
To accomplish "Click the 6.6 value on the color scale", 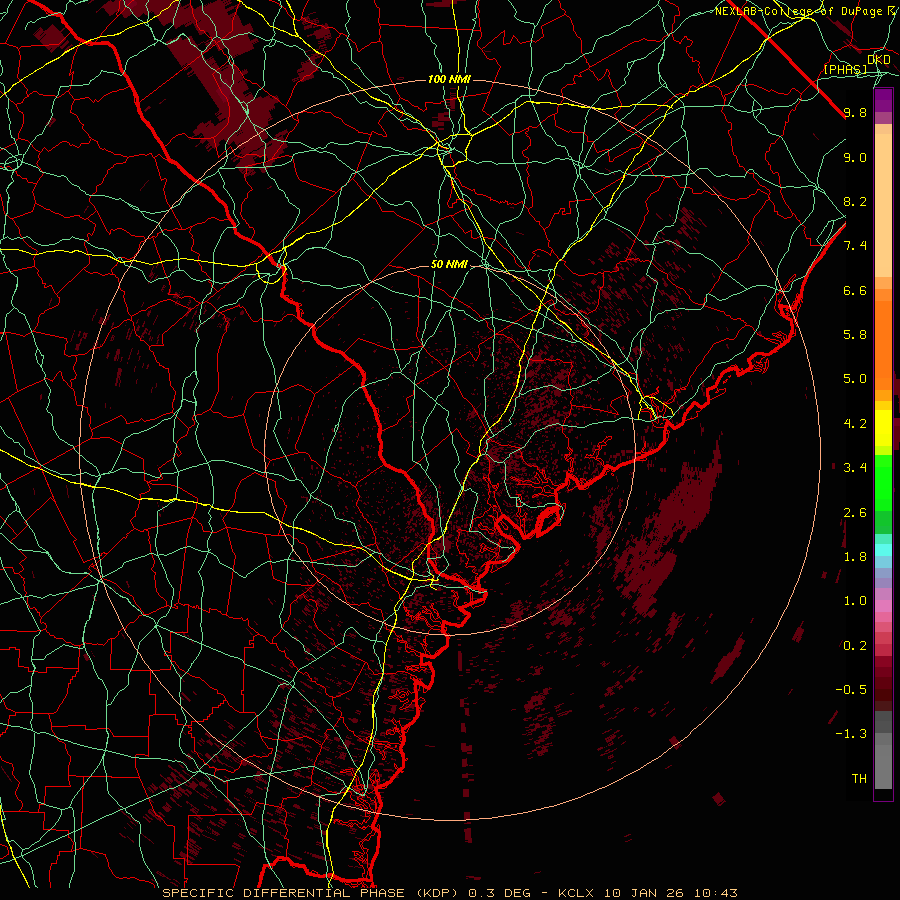I will click(855, 290).
